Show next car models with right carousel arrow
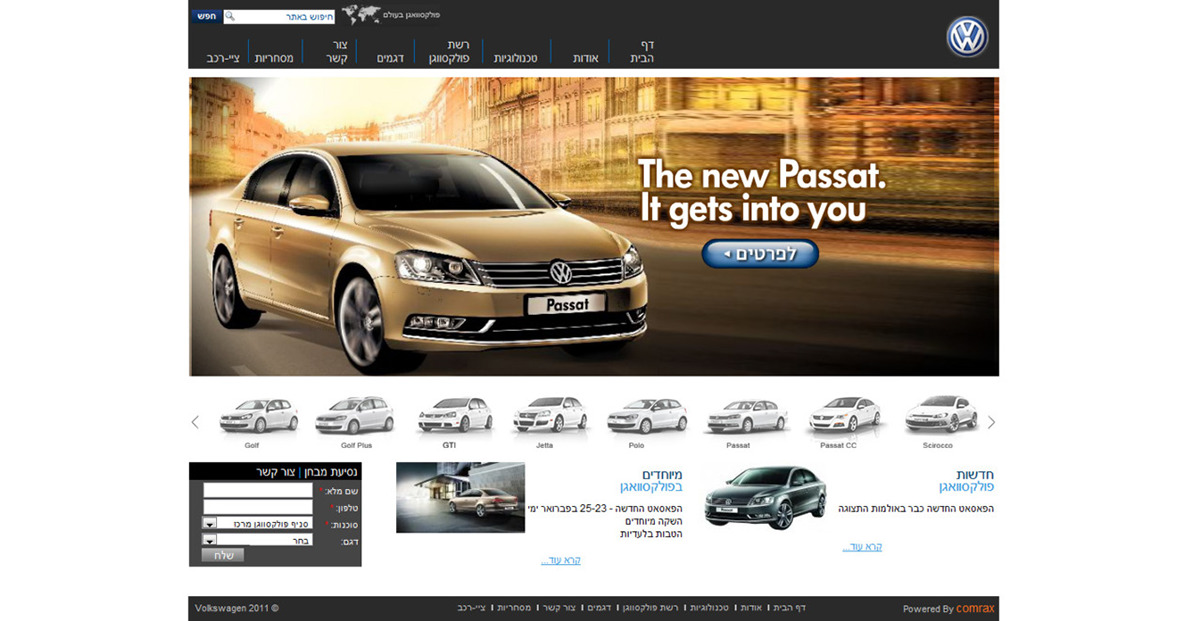1200x621 pixels. [x=991, y=422]
